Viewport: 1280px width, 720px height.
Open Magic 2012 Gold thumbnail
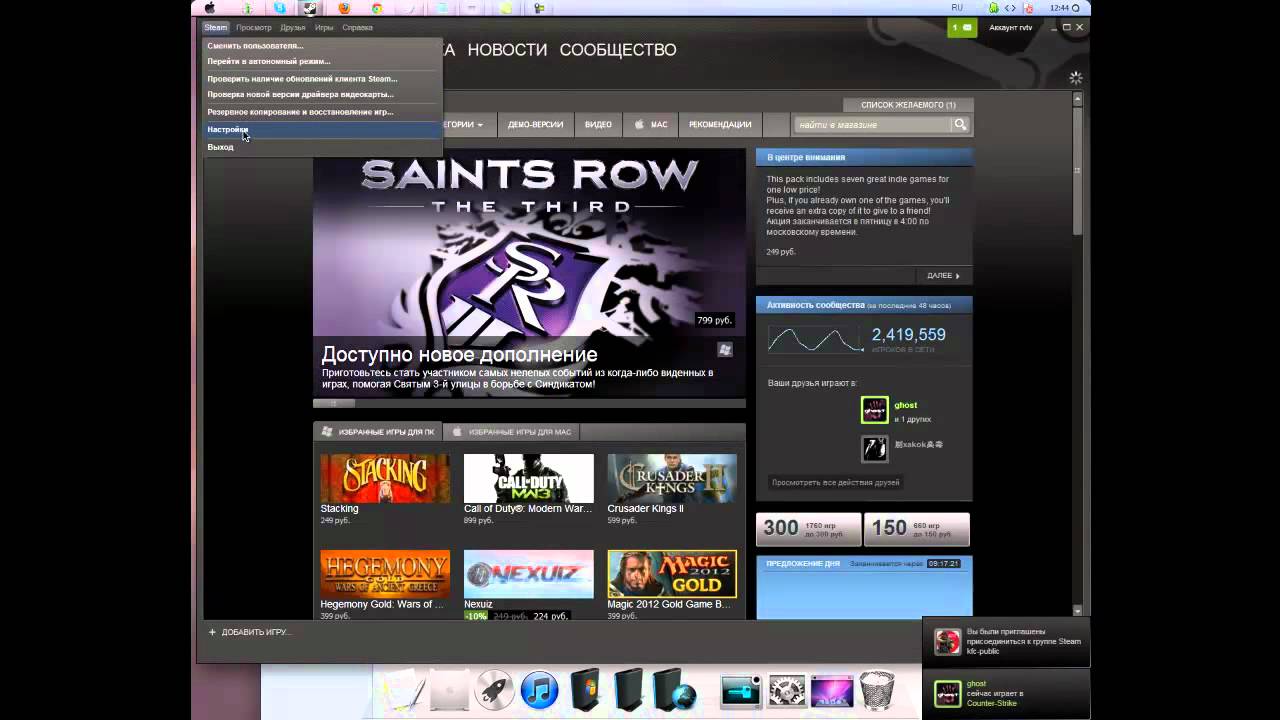pos(672,574)
